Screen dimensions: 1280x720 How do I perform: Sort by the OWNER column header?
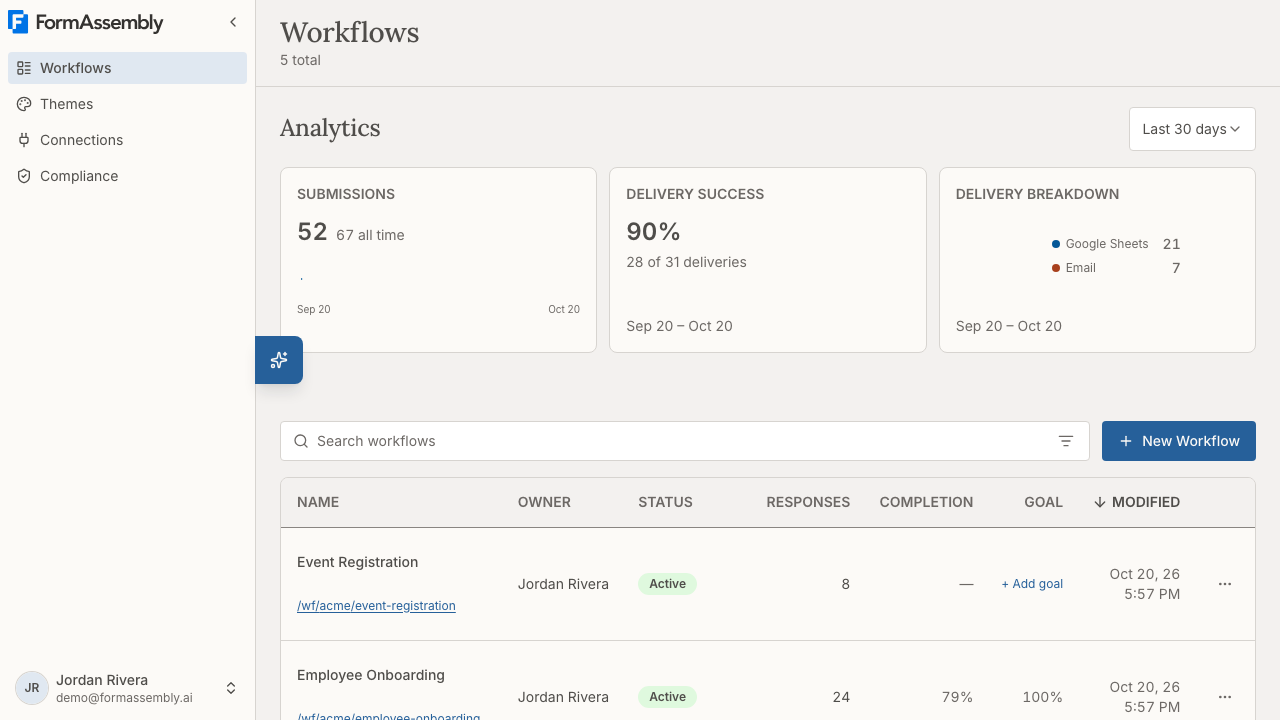tap(544, 502)
